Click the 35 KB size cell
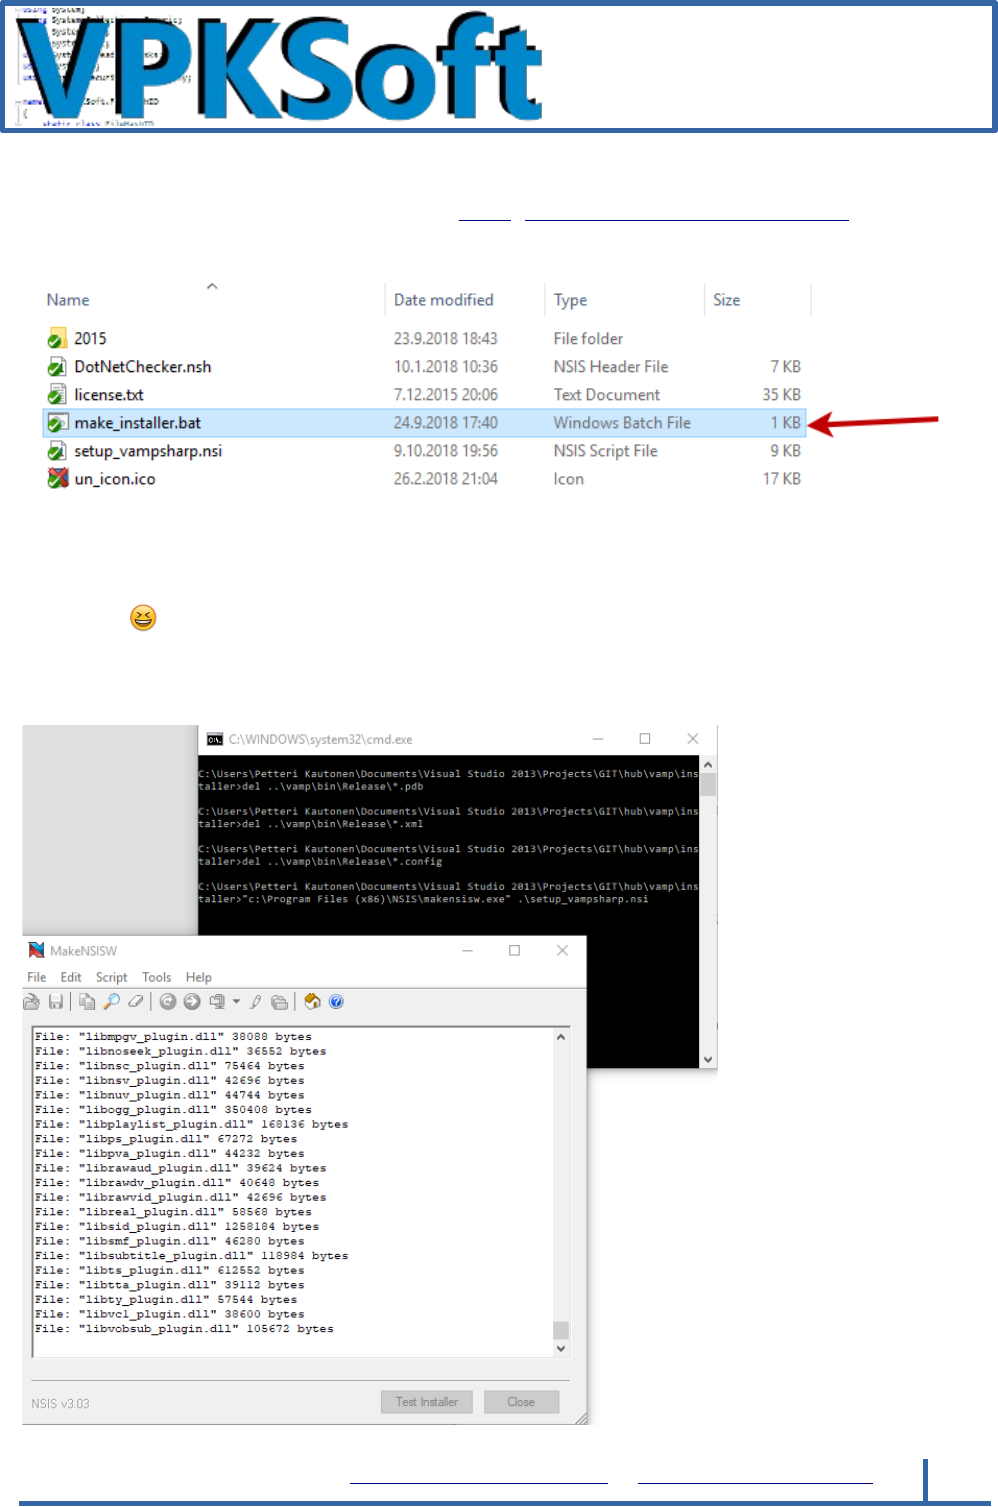The width and height of the screenshot is (998, 1507). point(782,395)
